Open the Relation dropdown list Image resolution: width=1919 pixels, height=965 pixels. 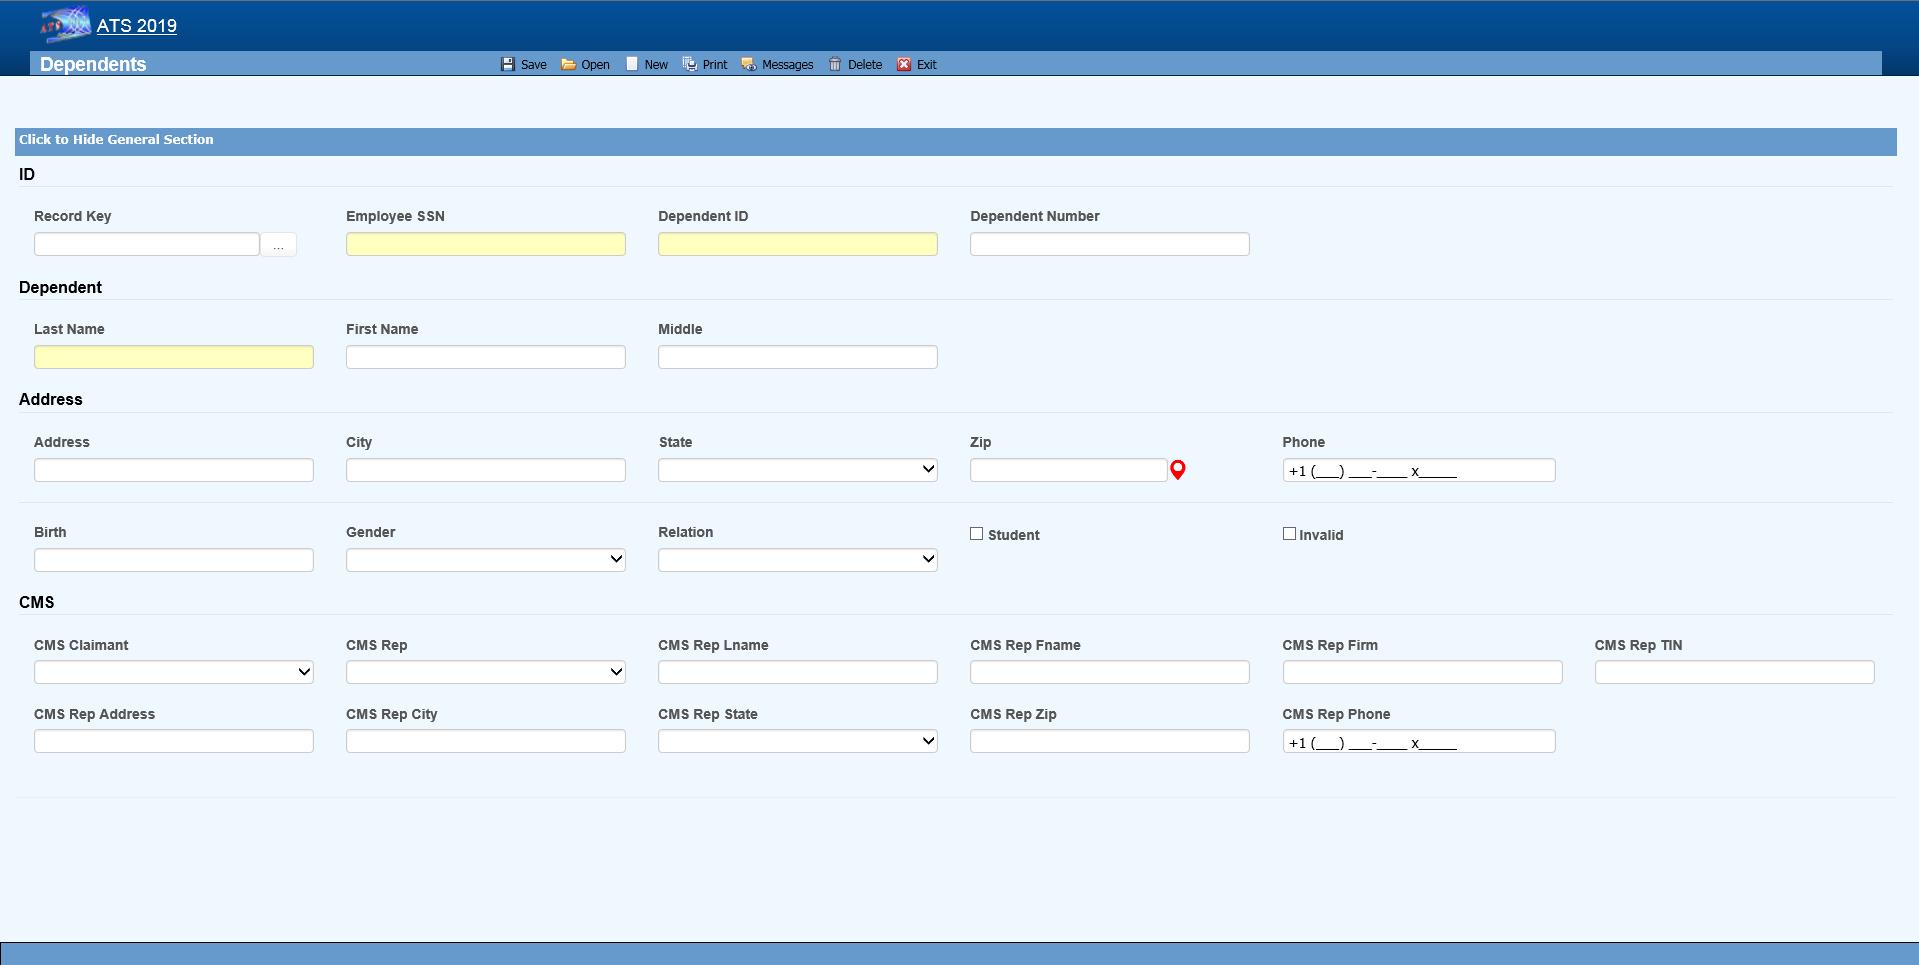point(797,560)
